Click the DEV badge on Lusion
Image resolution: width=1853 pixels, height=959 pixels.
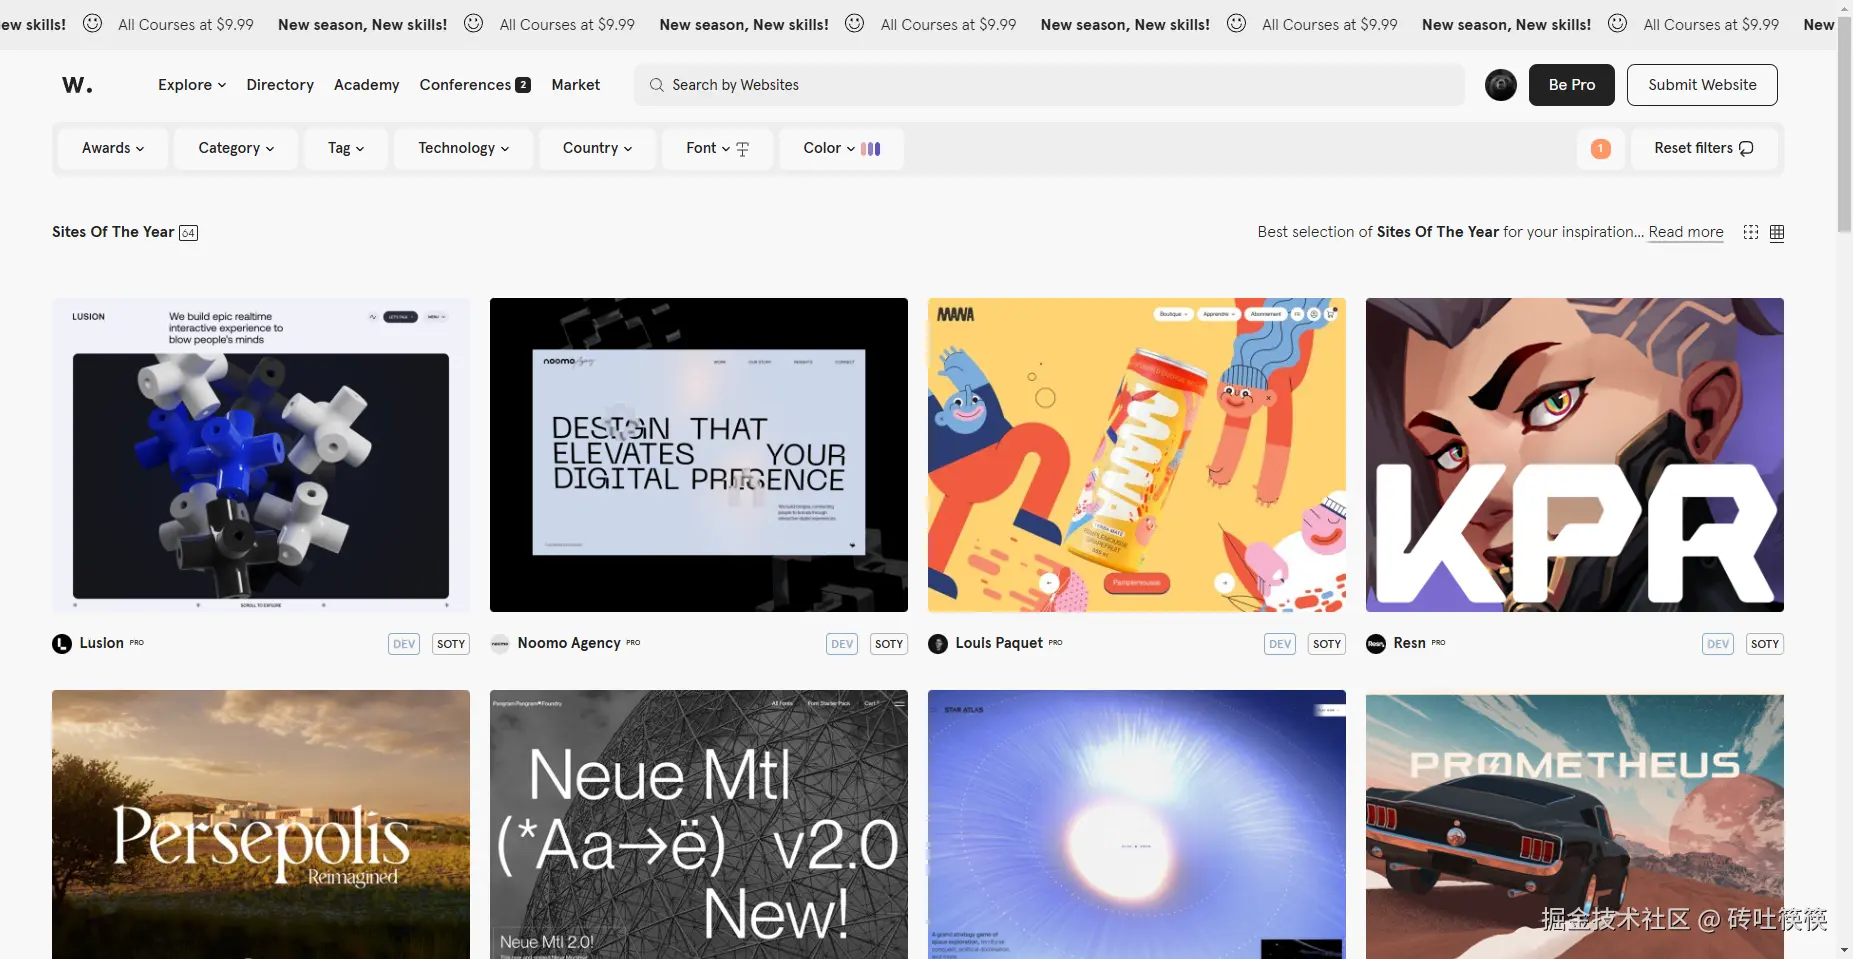[404, 644]
